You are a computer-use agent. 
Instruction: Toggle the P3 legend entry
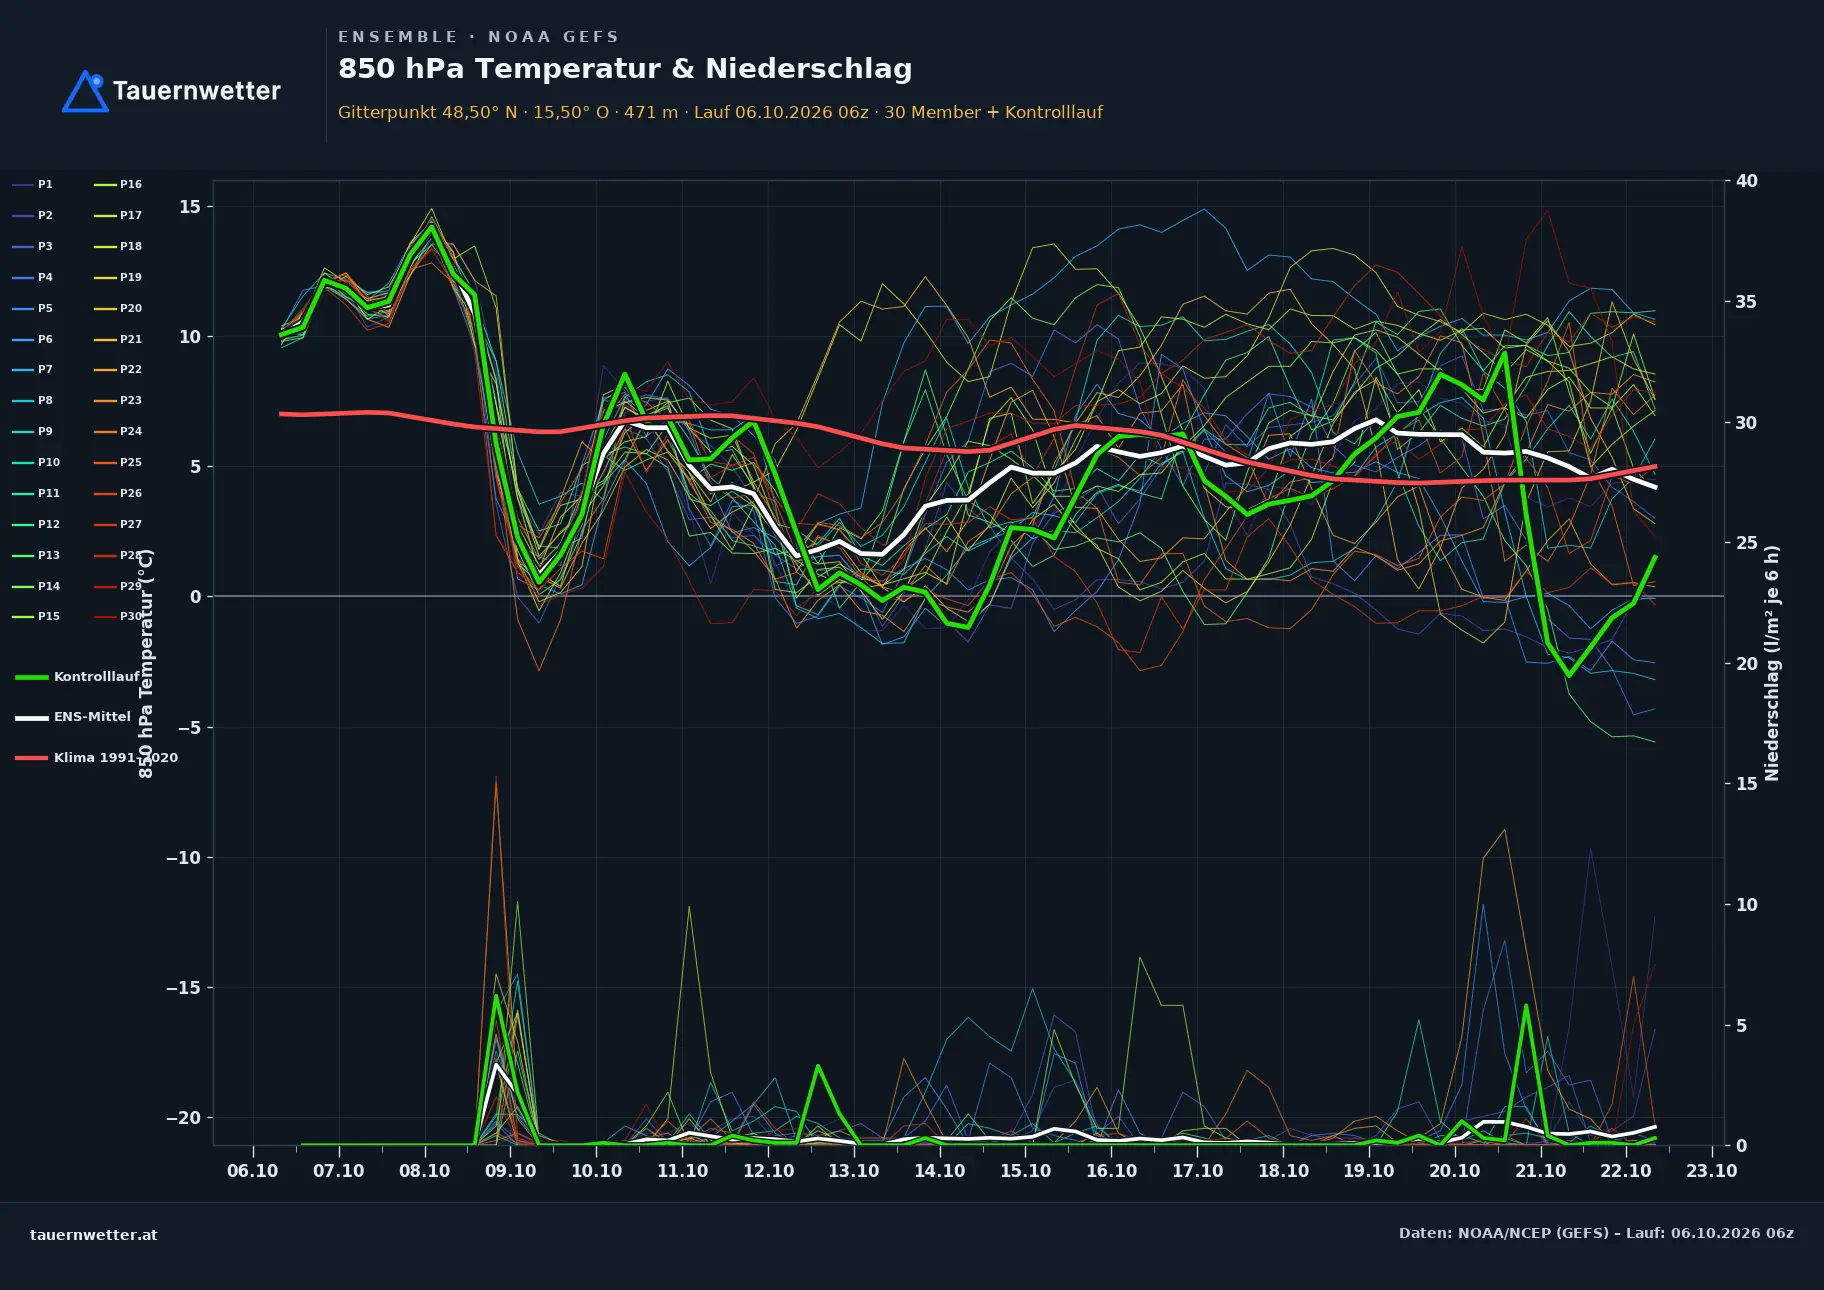click(33, 246)
